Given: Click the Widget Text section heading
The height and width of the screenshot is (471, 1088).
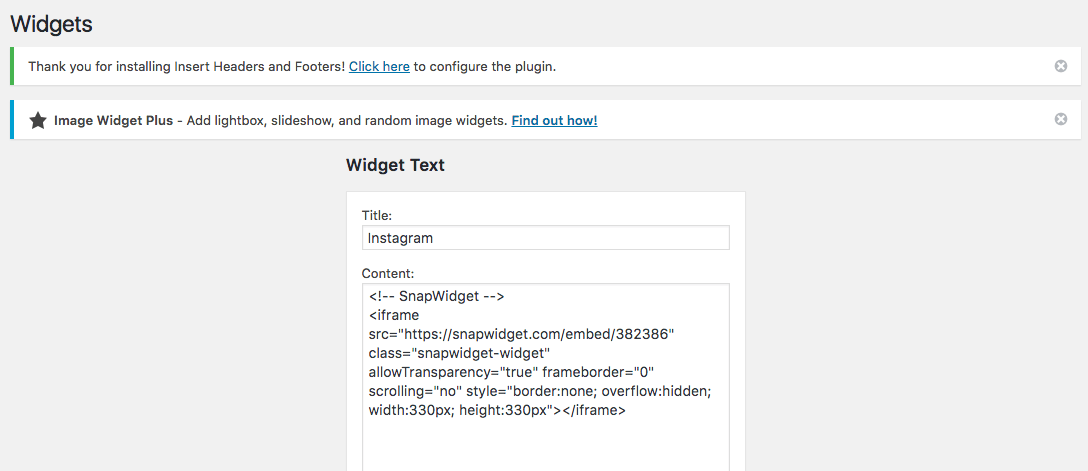Looking at the screenshot, I should pos(395,166).
